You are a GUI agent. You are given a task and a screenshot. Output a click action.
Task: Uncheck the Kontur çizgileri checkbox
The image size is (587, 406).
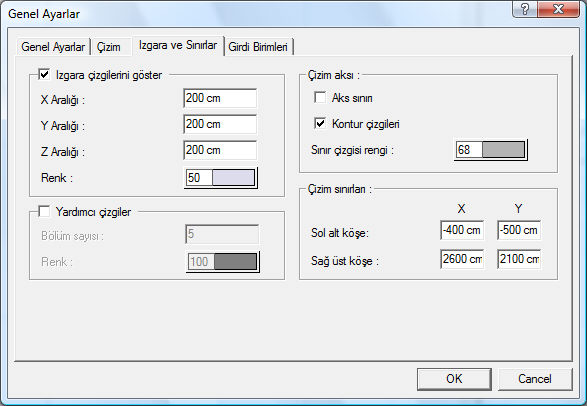[x=320, y=123]
